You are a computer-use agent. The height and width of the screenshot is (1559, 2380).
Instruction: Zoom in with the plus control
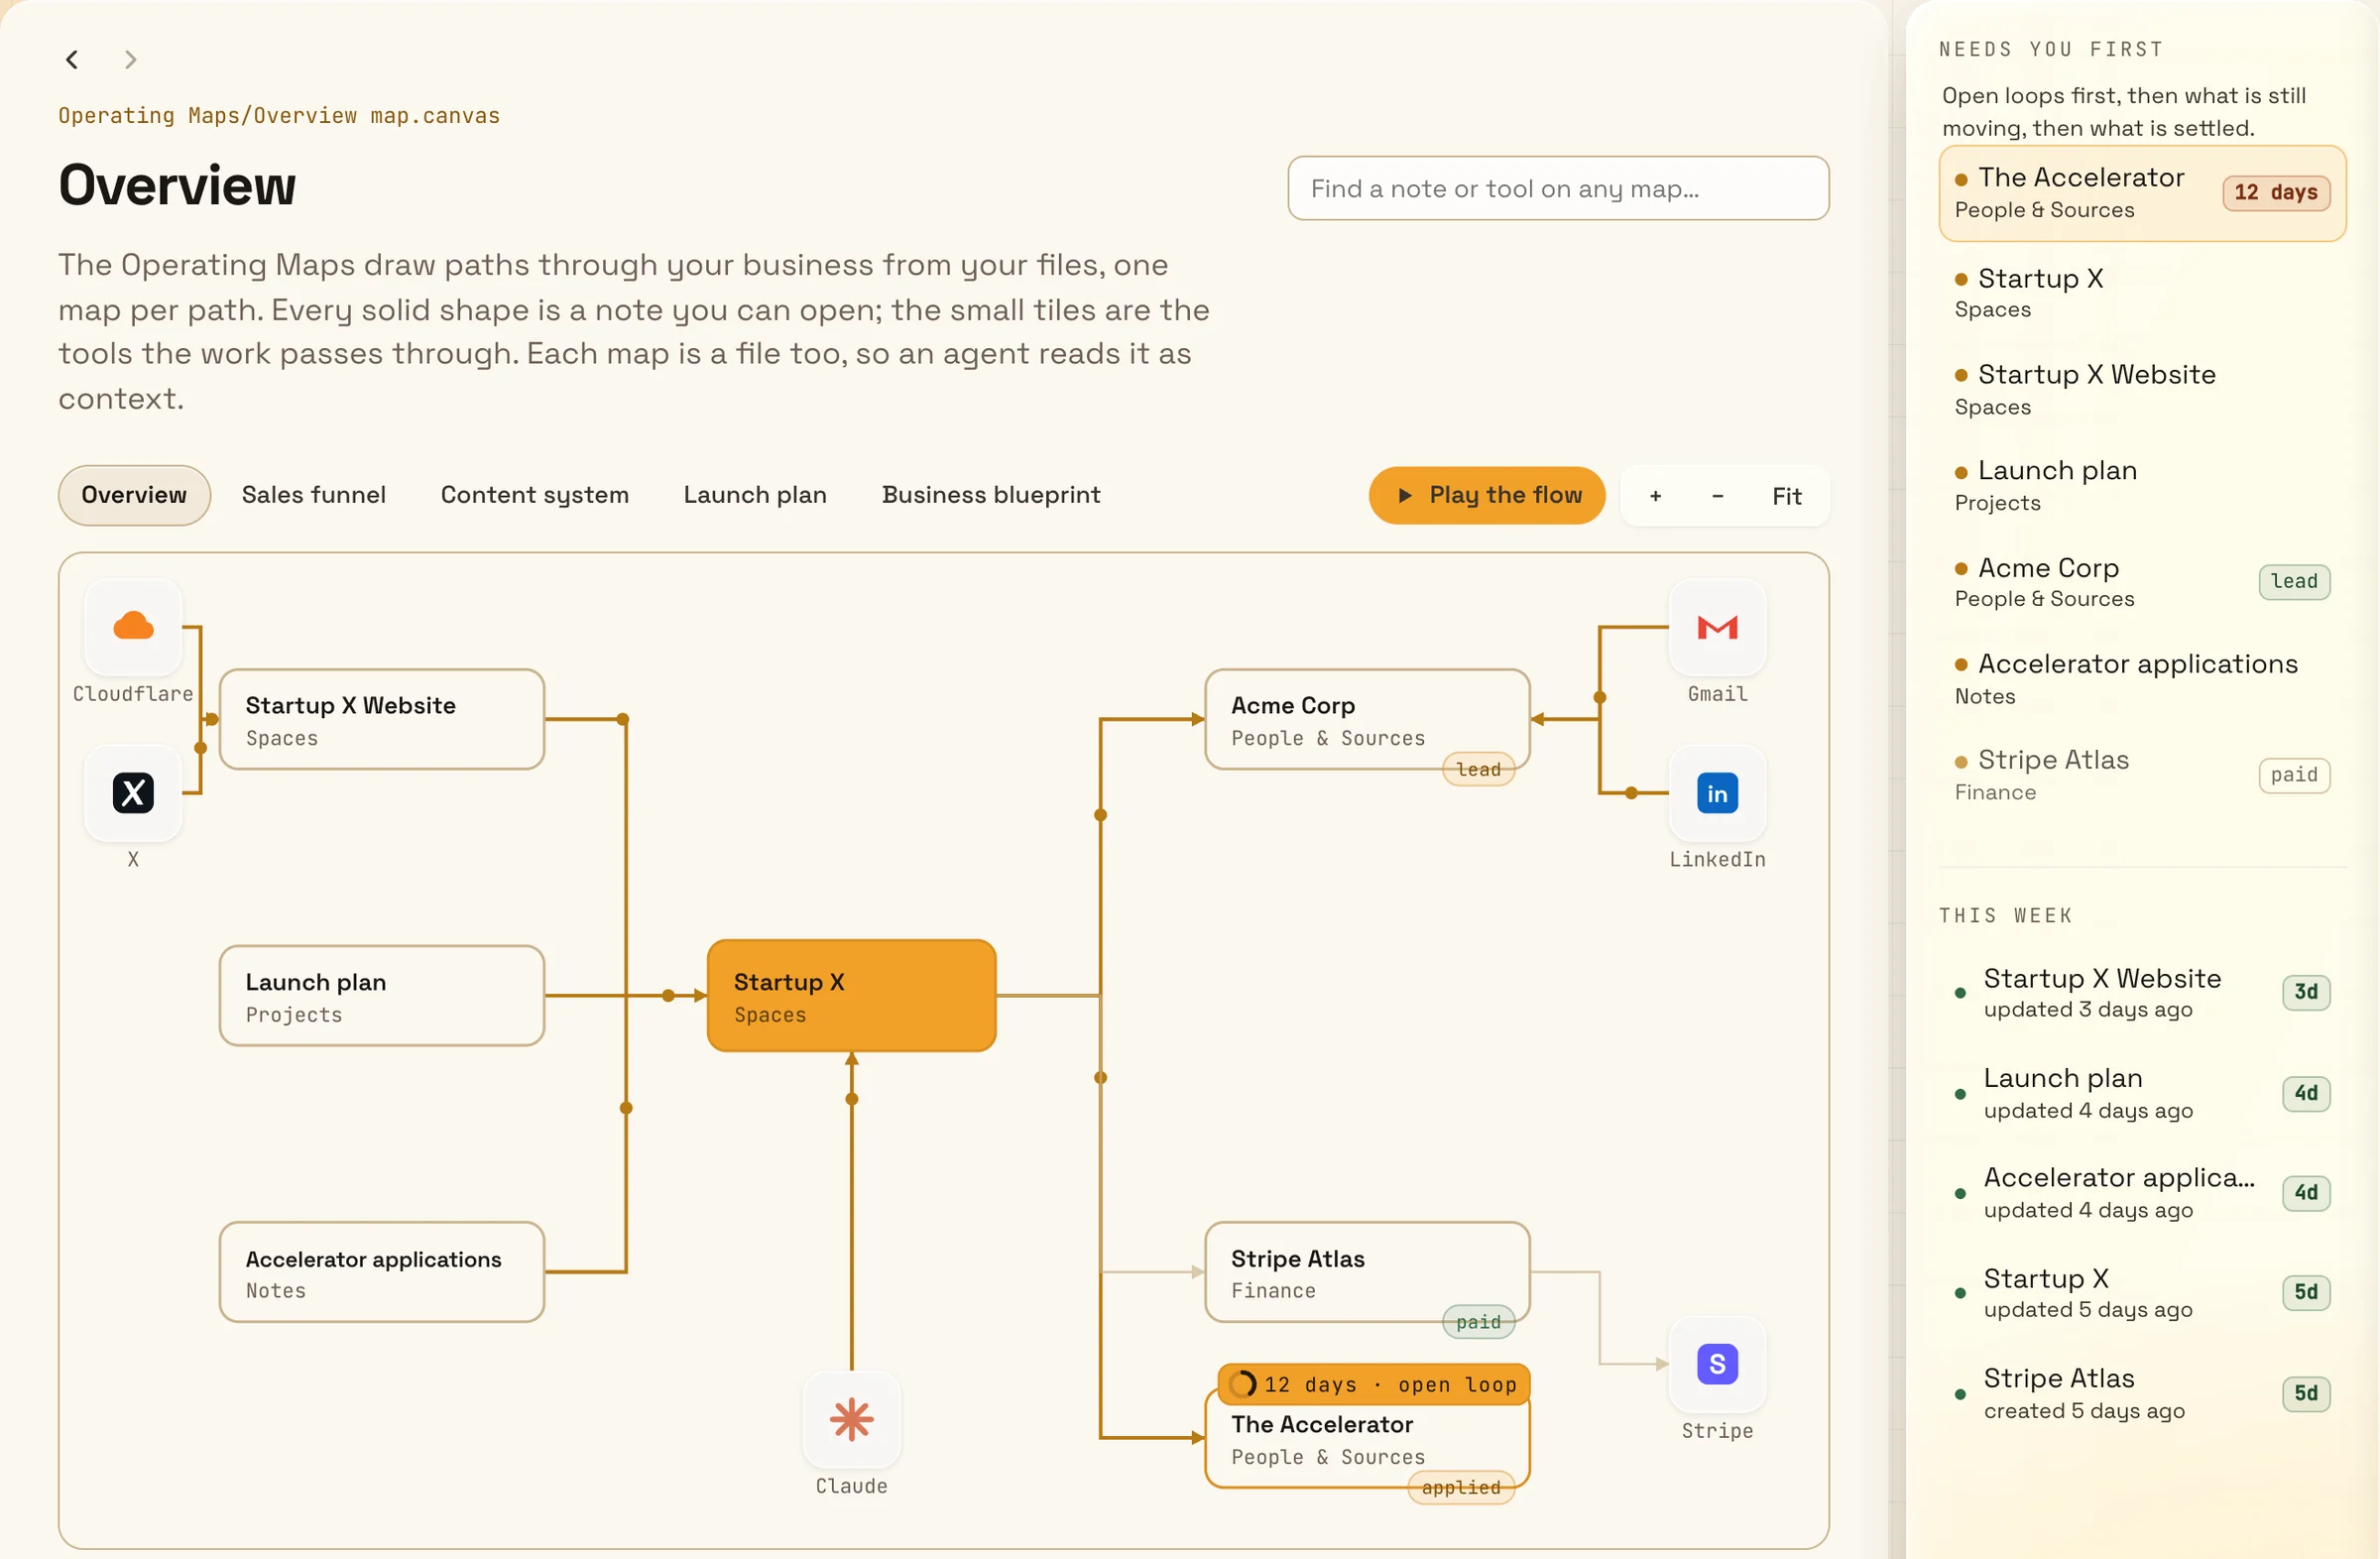pos(1655,496)
